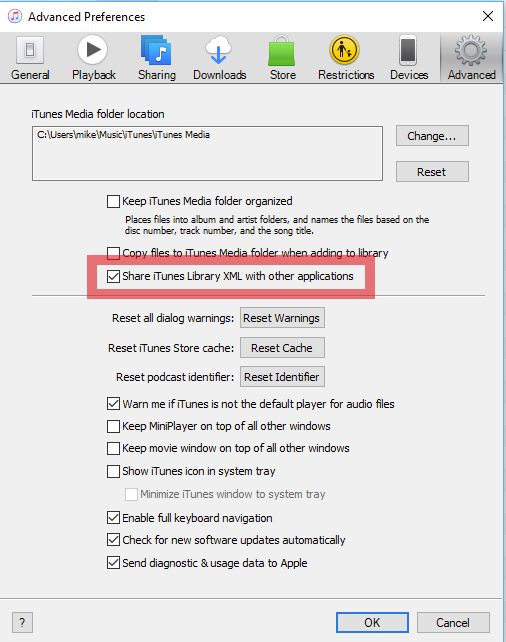Click the Reset media folder button
Image resolution: width=506 pixels, height=642 pixels.
(432, 172)
